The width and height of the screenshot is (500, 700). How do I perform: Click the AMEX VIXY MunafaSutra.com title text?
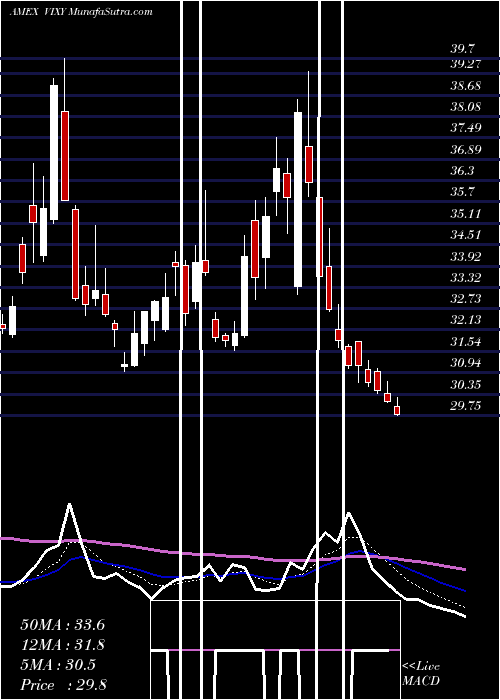tap(81, 12)
